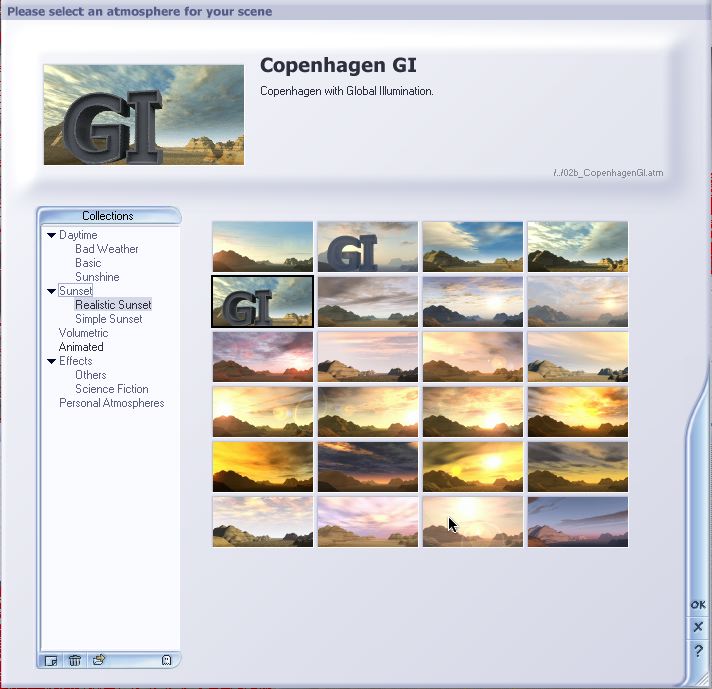The image size is (712, 689).
Task: Click the Collections panel header
Action: [x=109, y=216]
